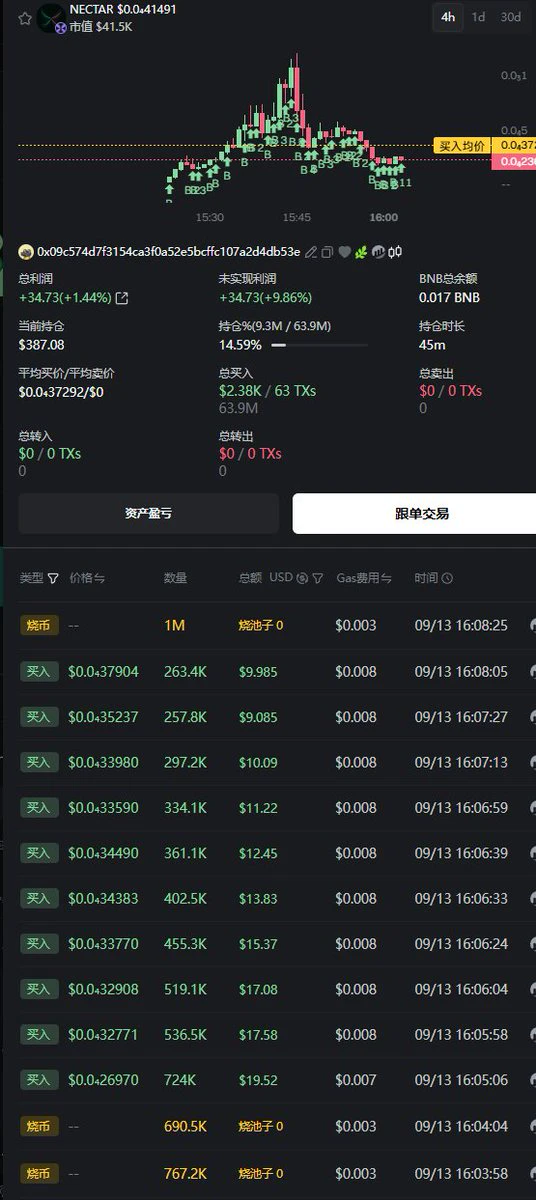Click 数量 column header
Image resolution: width=536 pixels, height=1200 pixels.
[176, 578]
